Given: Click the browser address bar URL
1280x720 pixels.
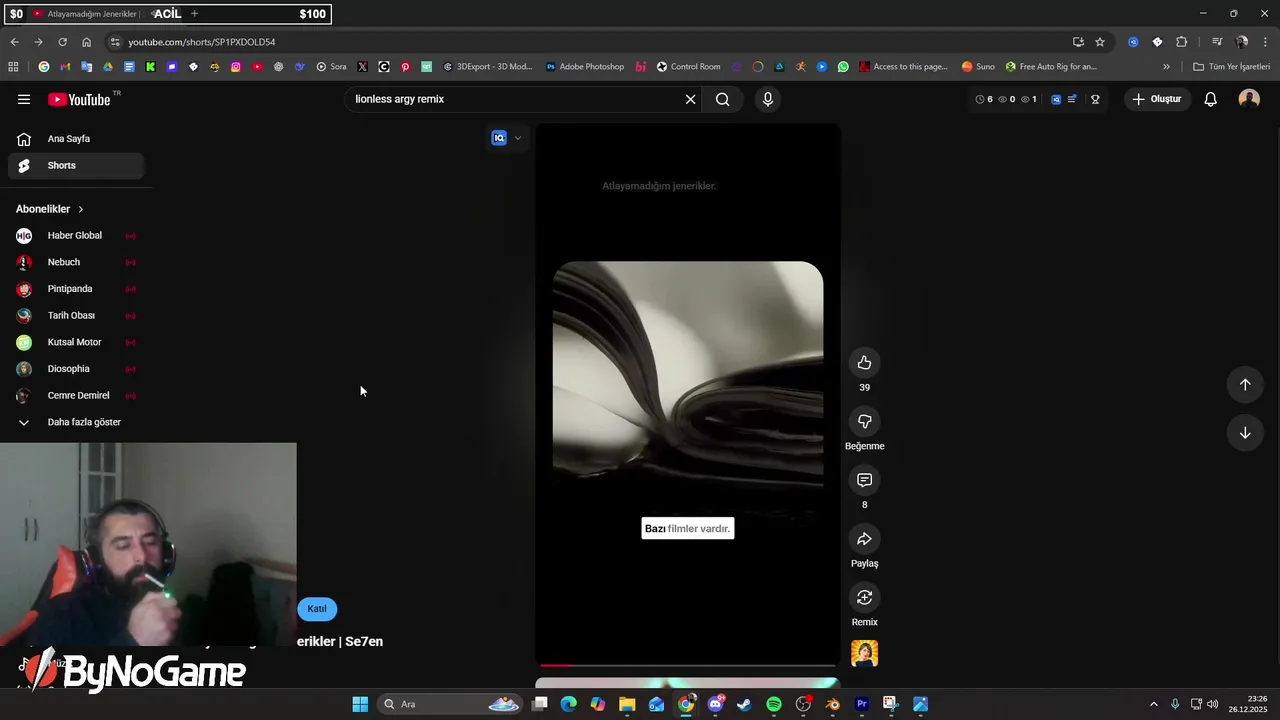Looking at the screenshot, I should pos(201,42).
